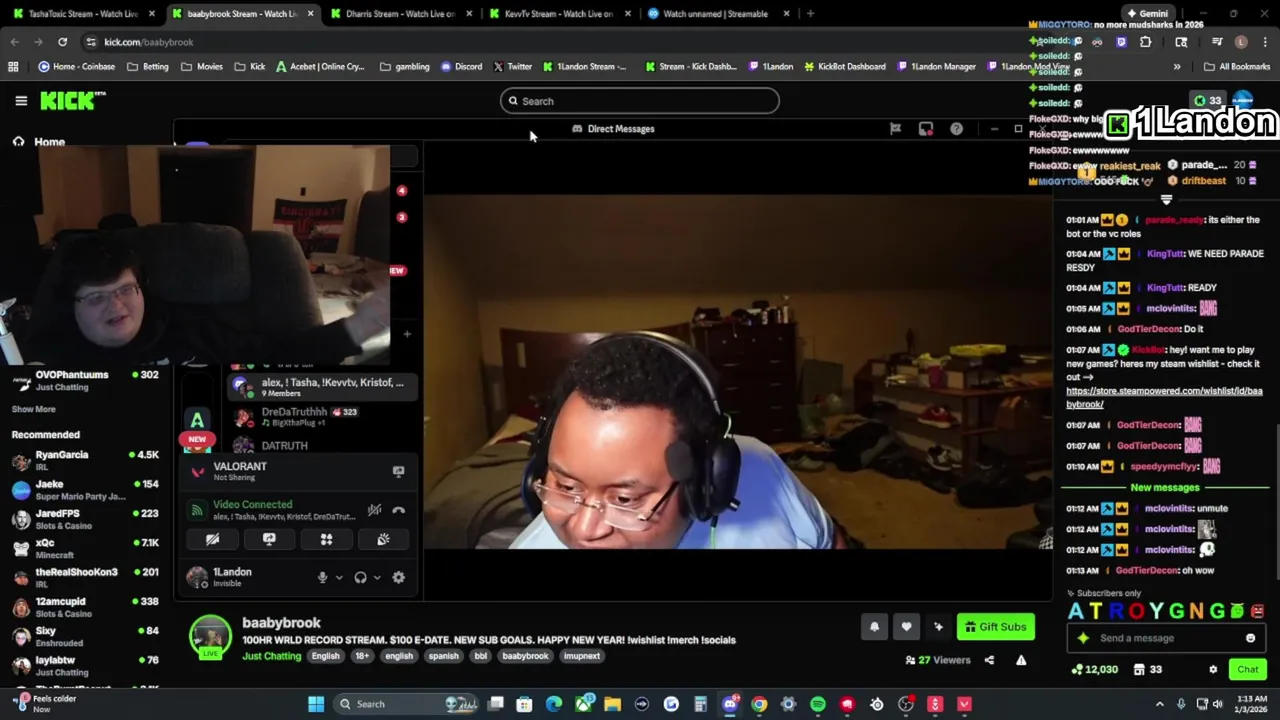This screenshot has width=1280, height=720.
Task: Open headphone output options dropdown
Action: [377, 578]
